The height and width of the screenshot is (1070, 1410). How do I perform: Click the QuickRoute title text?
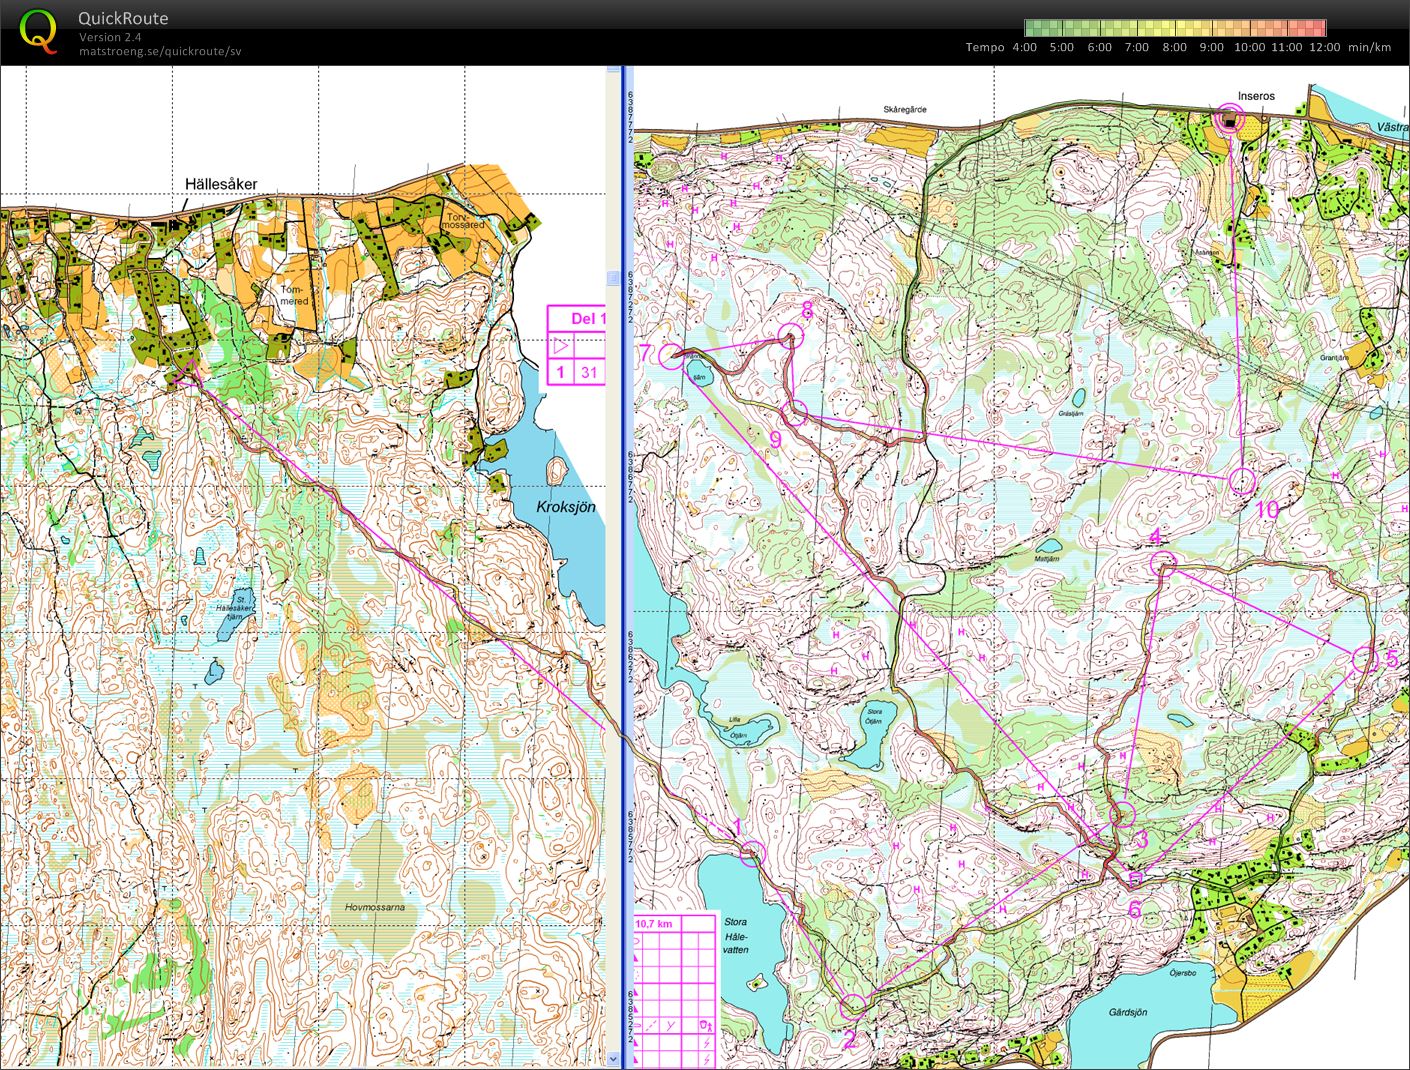(123, 18)
